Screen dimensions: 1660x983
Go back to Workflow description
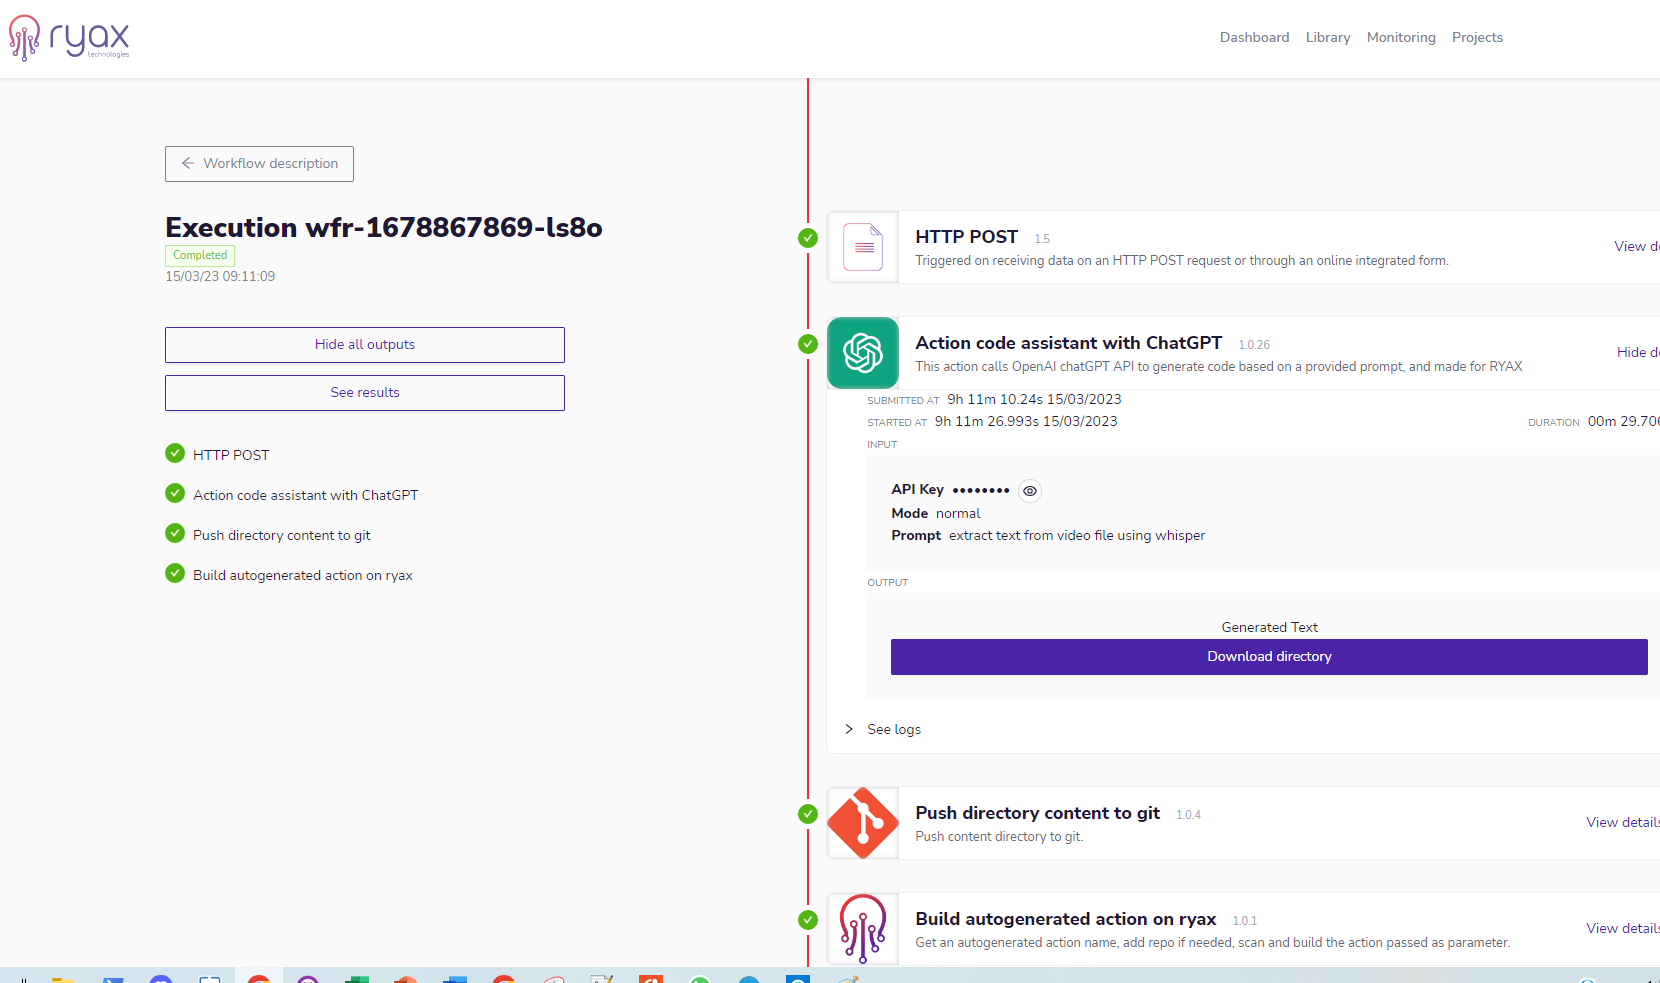(x=259, y=164)
